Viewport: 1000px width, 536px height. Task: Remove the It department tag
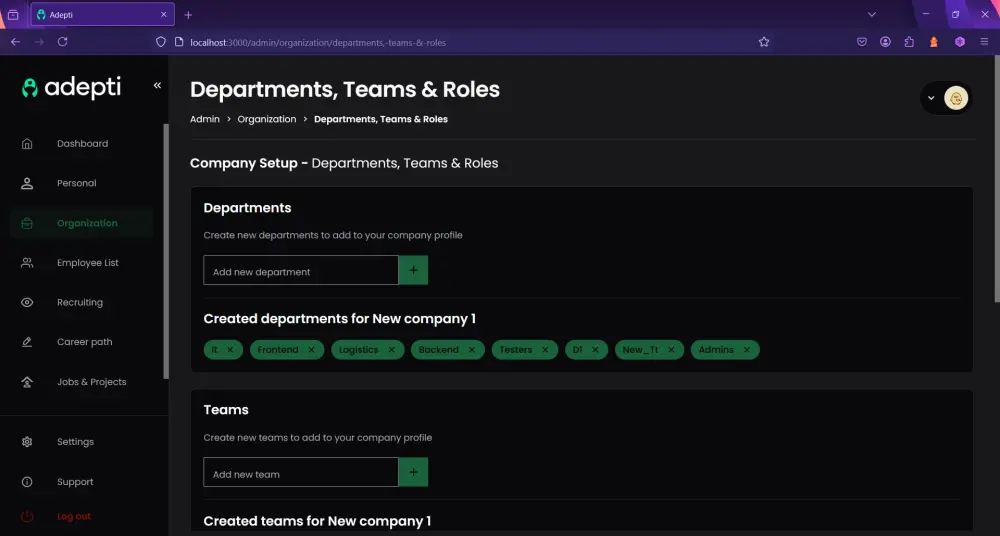230,350
